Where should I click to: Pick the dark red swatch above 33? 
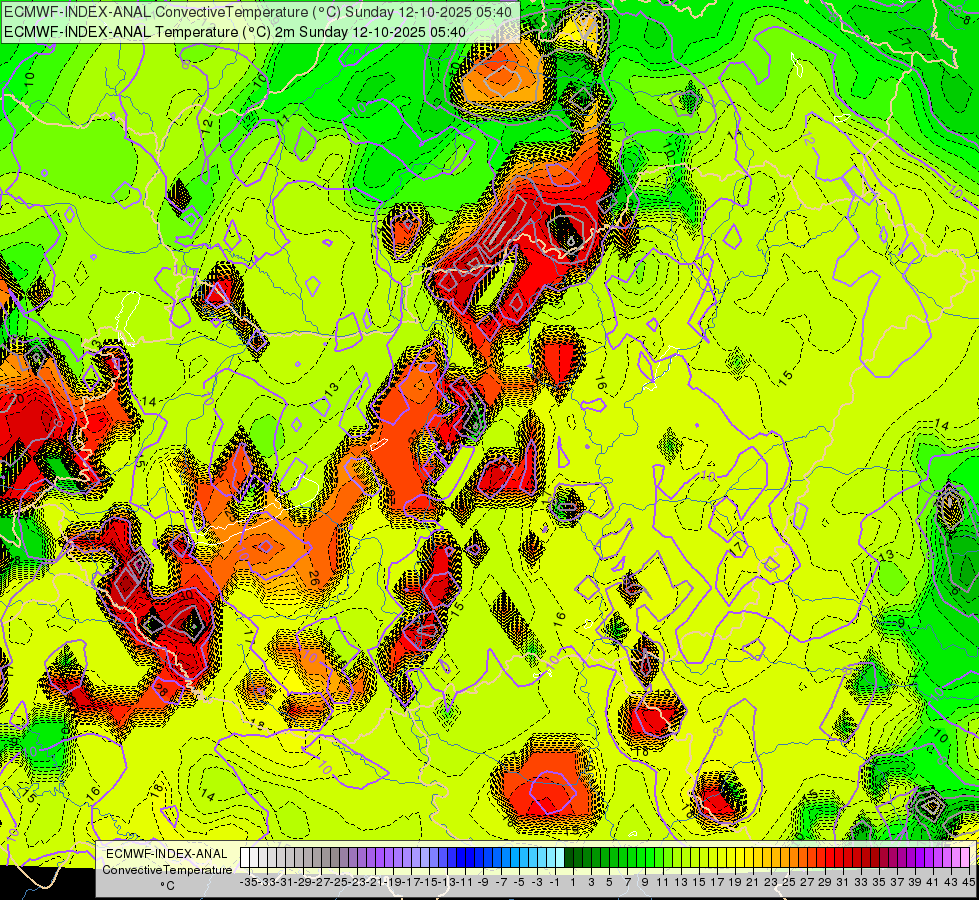(x=857, y=857)
